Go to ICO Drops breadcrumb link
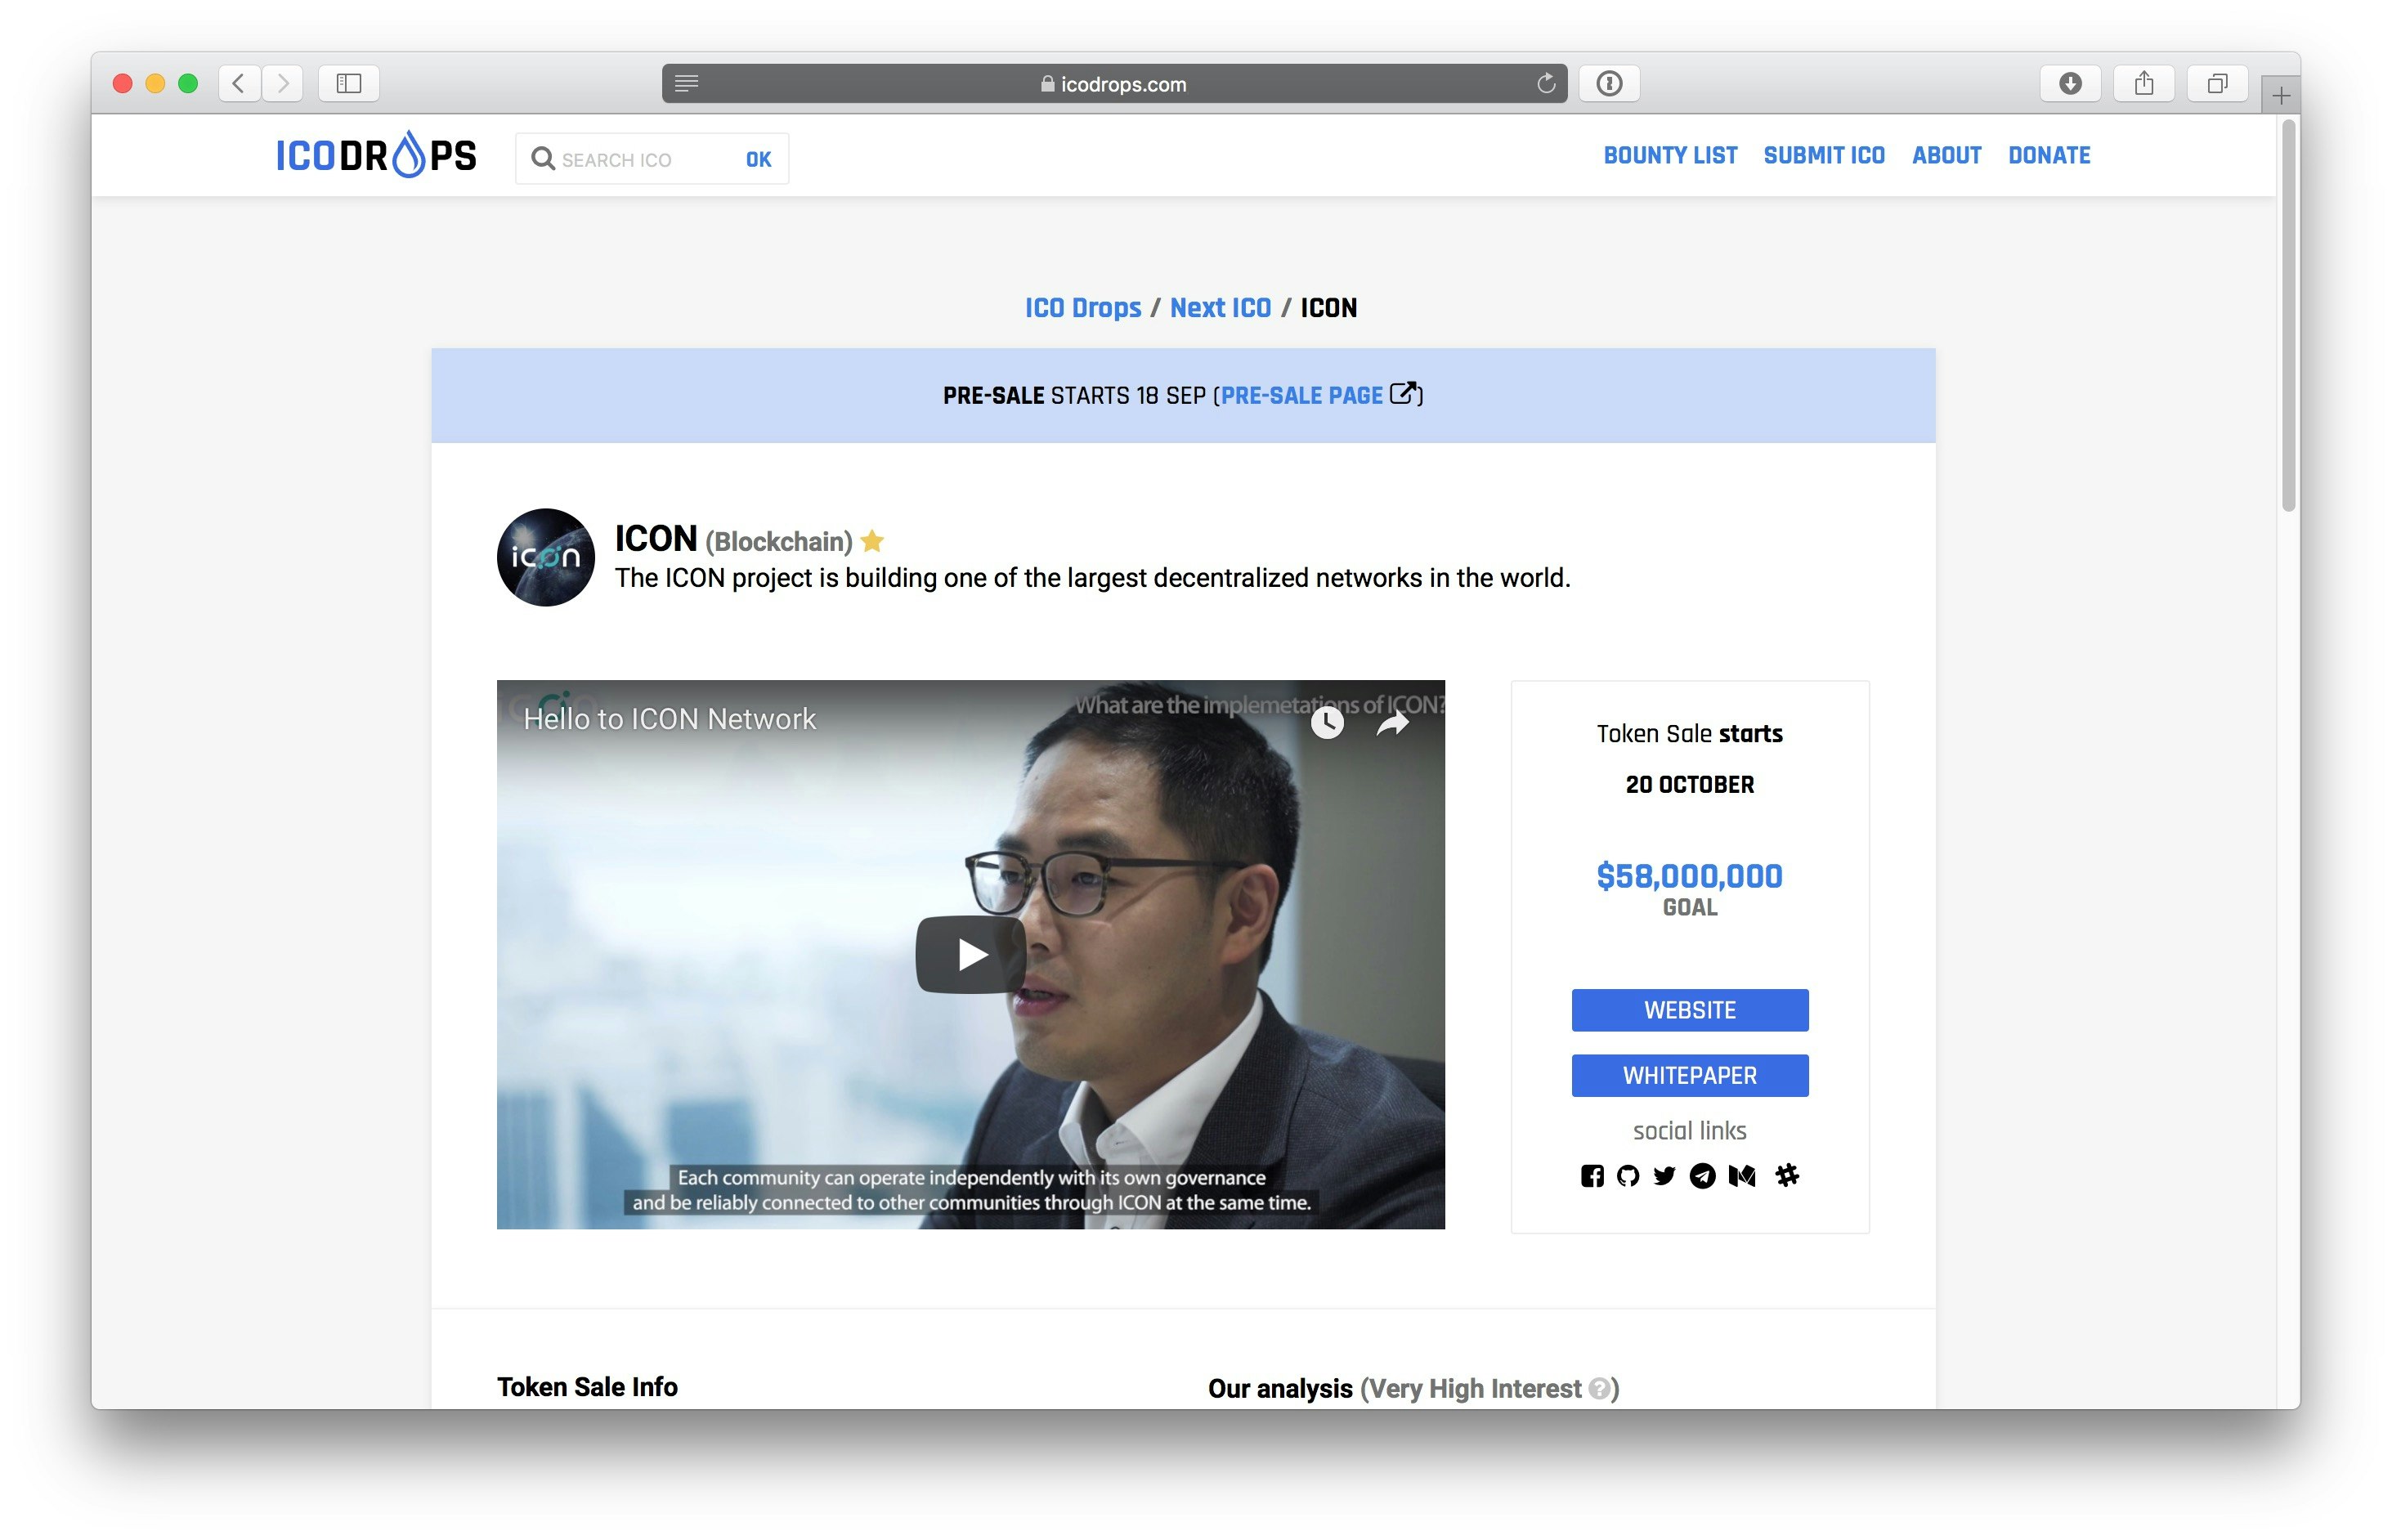The width and height of the screenshot is (2392, 1540). [1082, 307]
